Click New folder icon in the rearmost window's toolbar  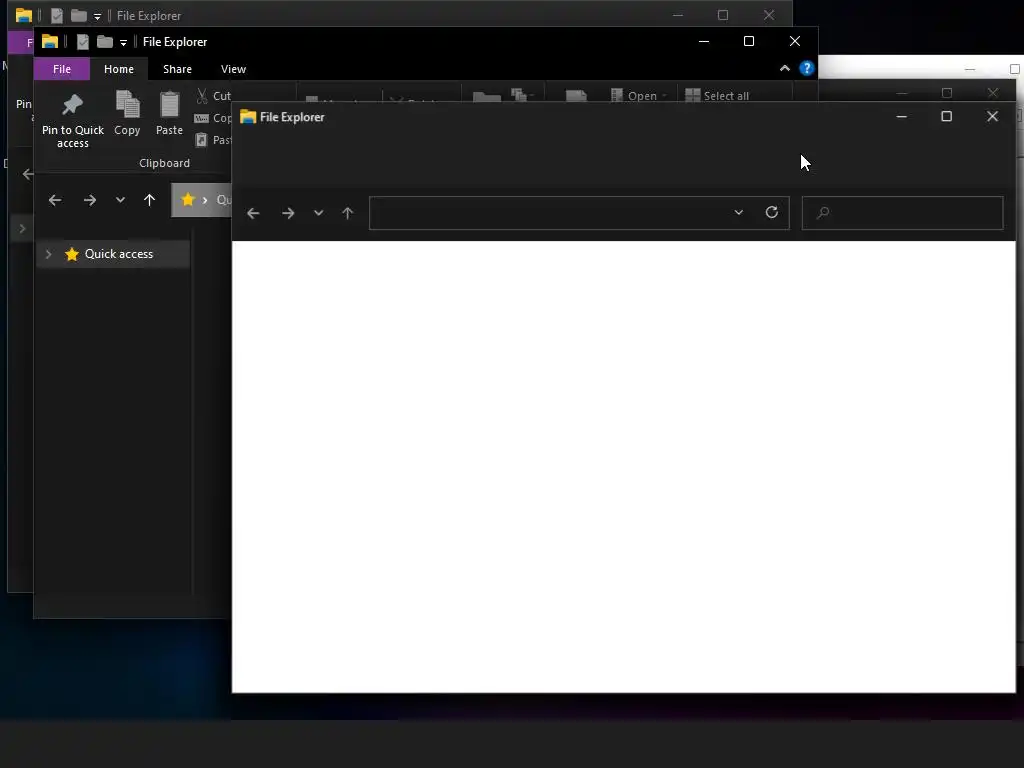[79, 16]
